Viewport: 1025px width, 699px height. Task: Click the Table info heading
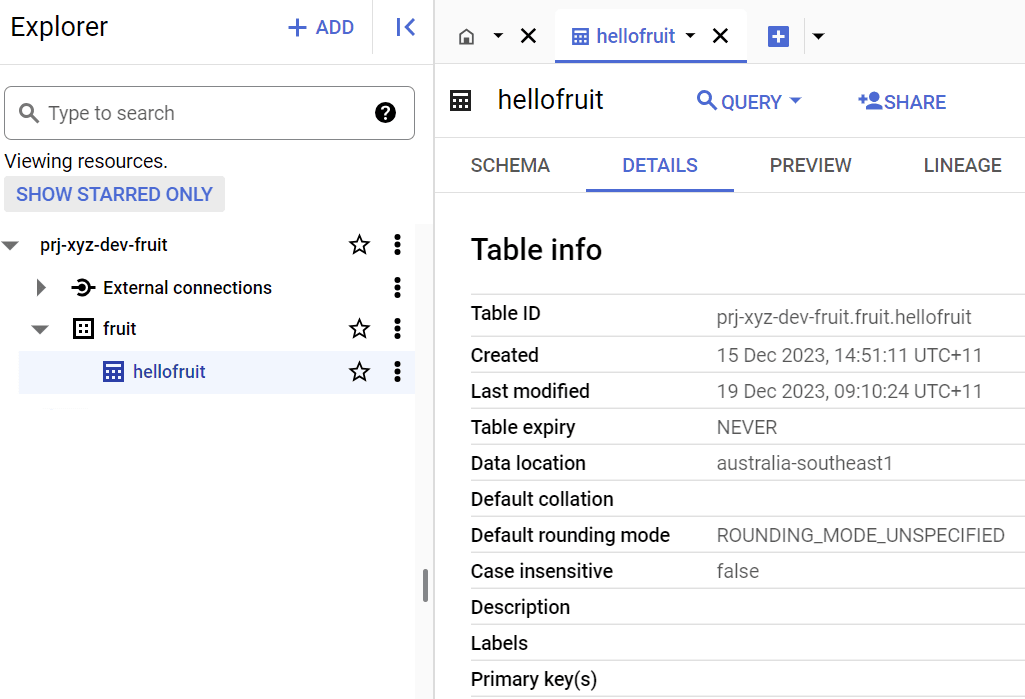point(536,250)
